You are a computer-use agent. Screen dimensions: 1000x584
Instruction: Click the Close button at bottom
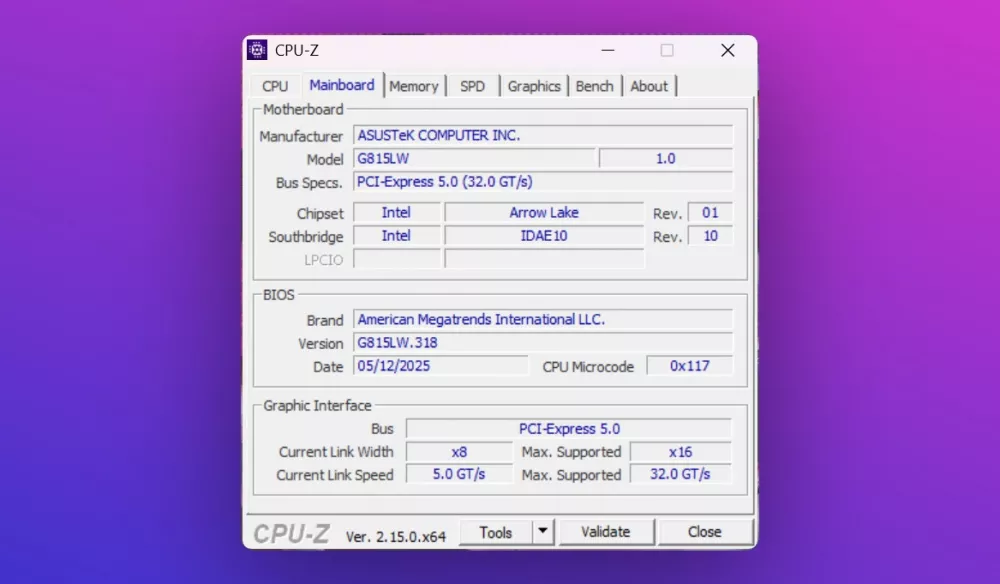(x=704, y=532)
